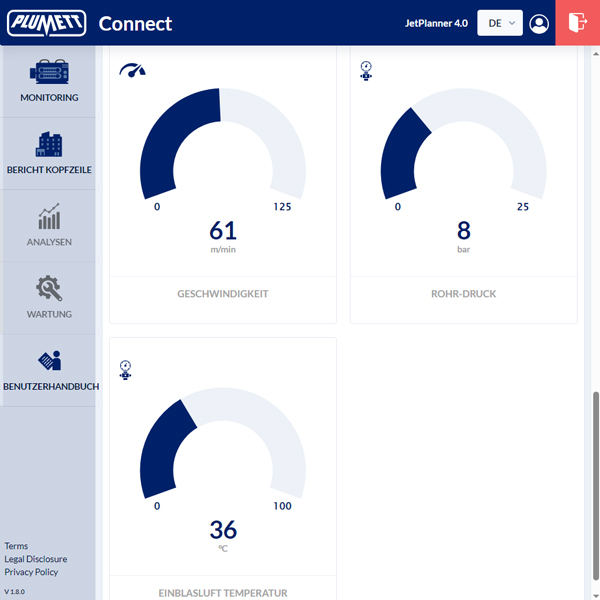Expand language selector chevron arrow
Image resolution: width=600 pixels, height=600 pixels.
pyautogui.click(x=512, y=23)
